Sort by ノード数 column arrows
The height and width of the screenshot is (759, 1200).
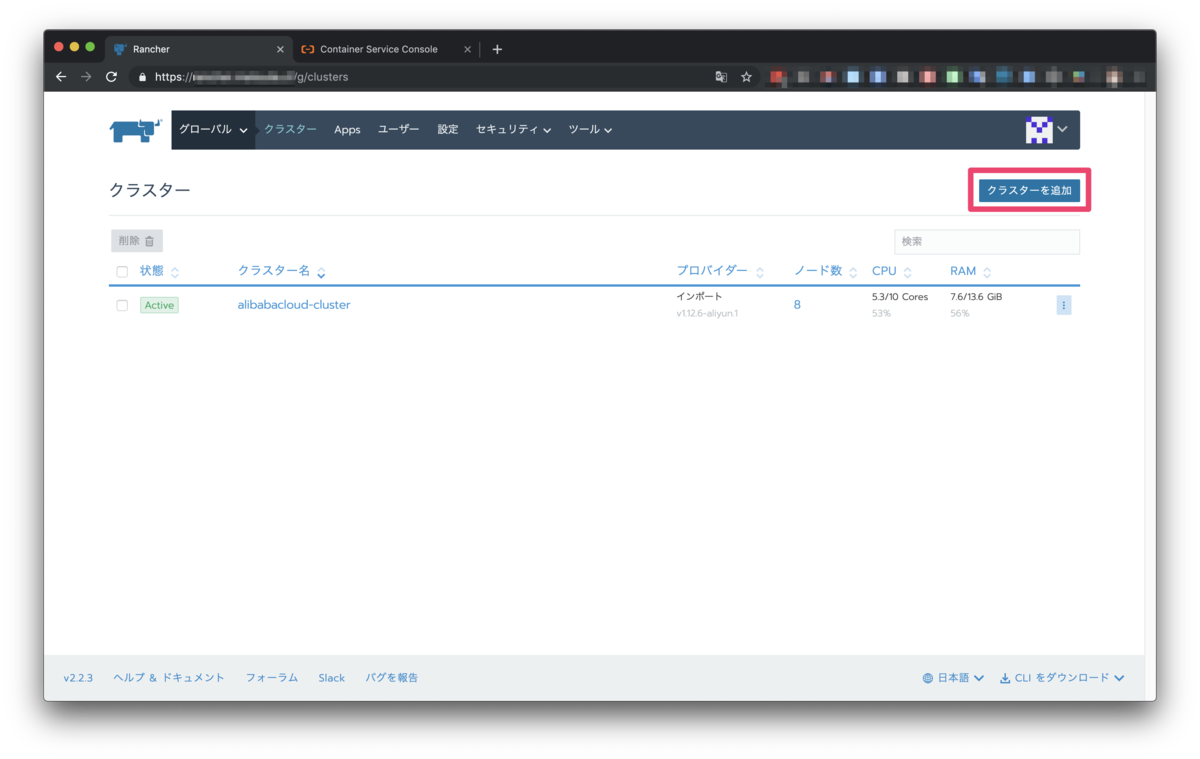click(853, 272)
